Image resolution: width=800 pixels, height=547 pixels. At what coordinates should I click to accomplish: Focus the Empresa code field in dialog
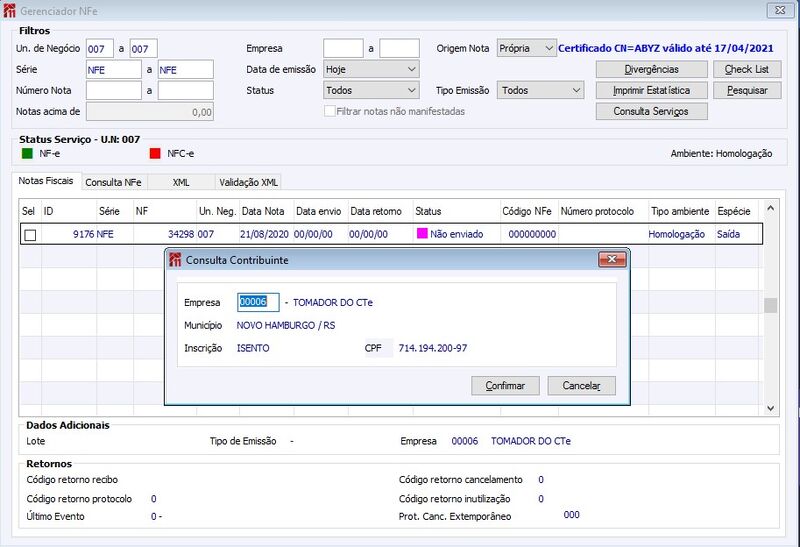point(258,302)
